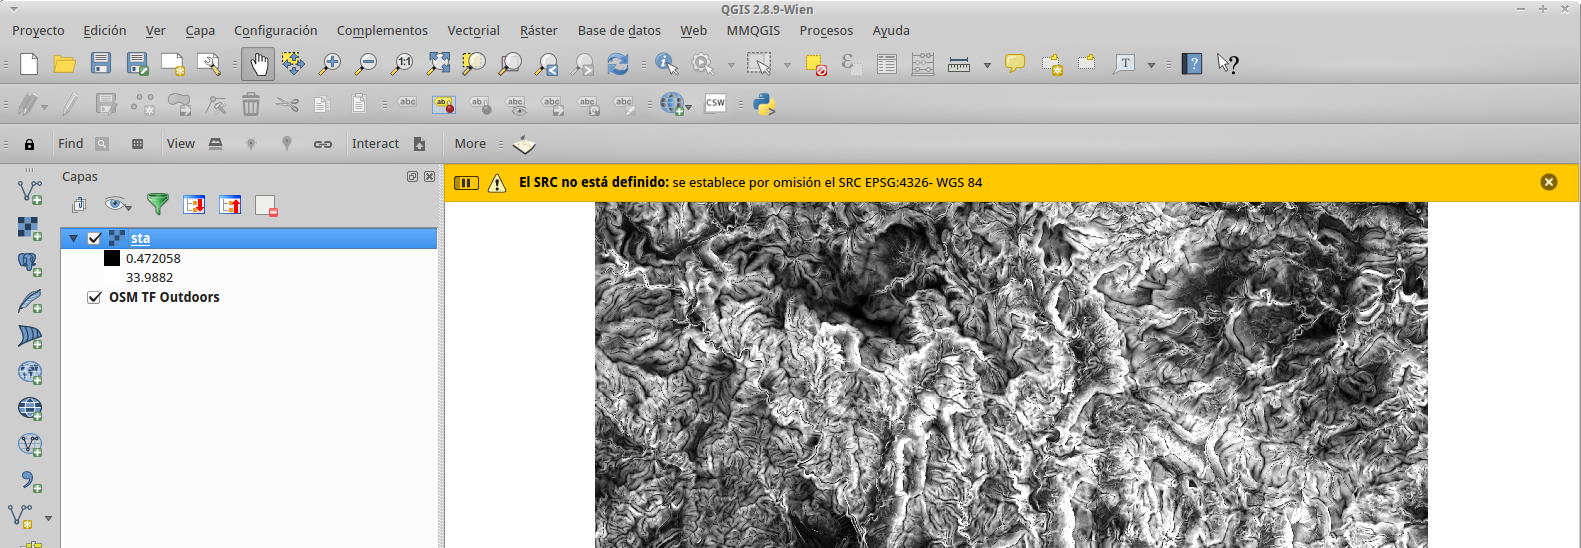Toggle the lock icon beside Find
The image size is (1581, 548).
[x=29, y=144]
